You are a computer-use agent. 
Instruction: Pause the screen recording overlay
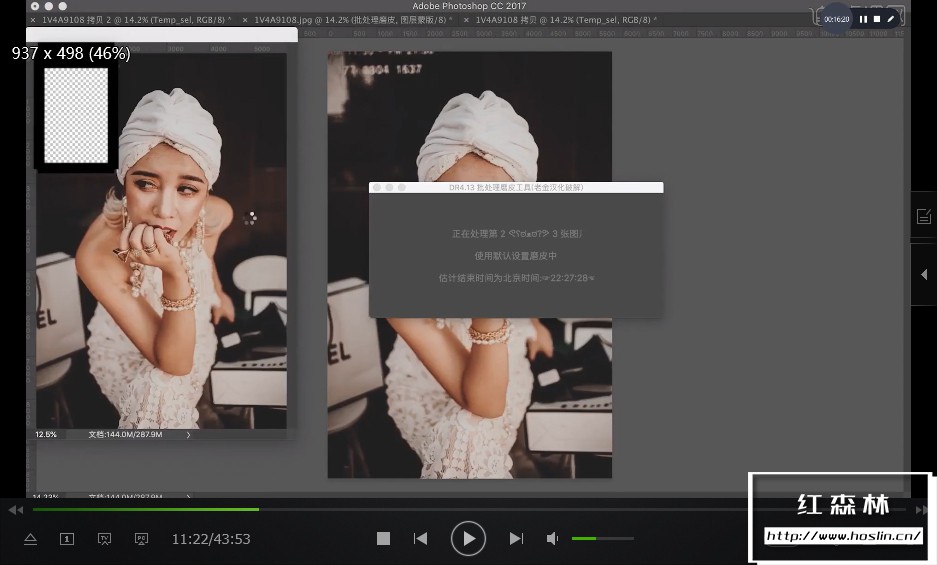[863, 19]
